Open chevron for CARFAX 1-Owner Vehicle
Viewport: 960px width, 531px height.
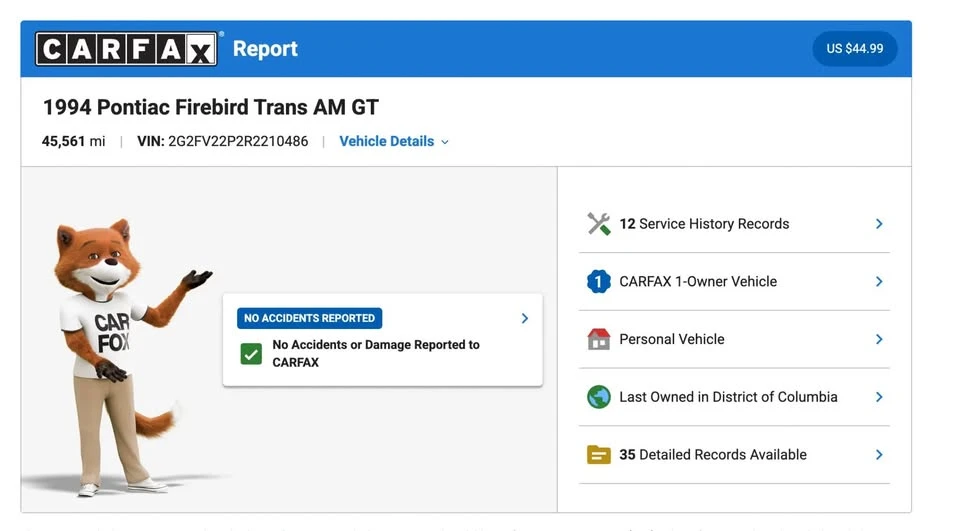(879, 282)
